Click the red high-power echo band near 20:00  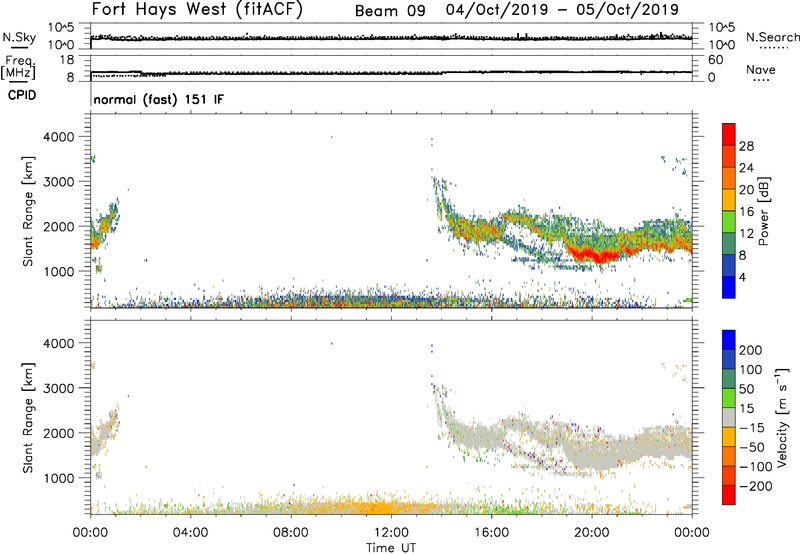(x=596, y=254)
